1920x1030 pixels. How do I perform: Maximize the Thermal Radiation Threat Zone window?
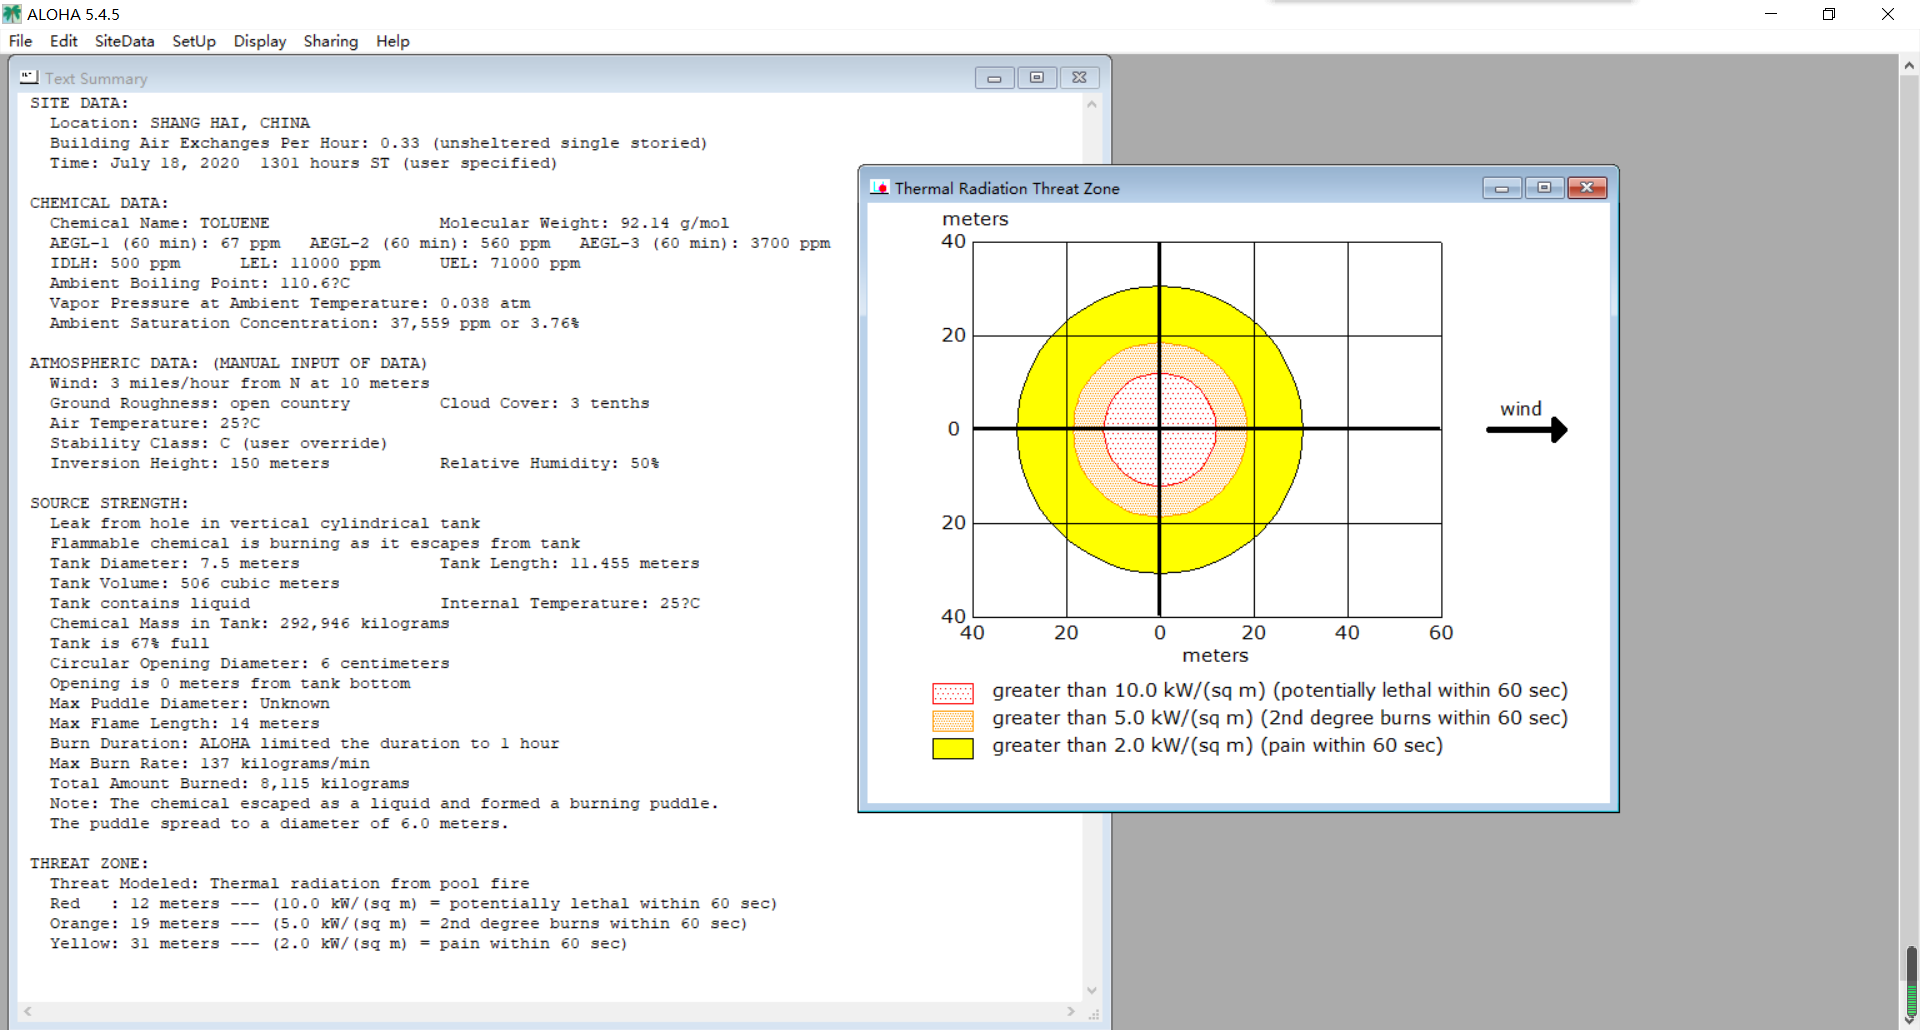(1544, 188)
